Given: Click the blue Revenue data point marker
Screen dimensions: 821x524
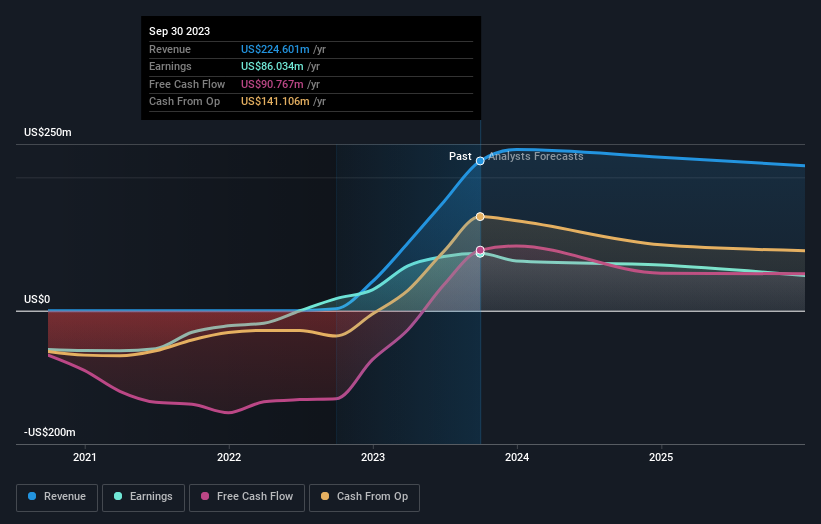Looking at the screenshot, I should pyautogui.click(x=480, y=161).
